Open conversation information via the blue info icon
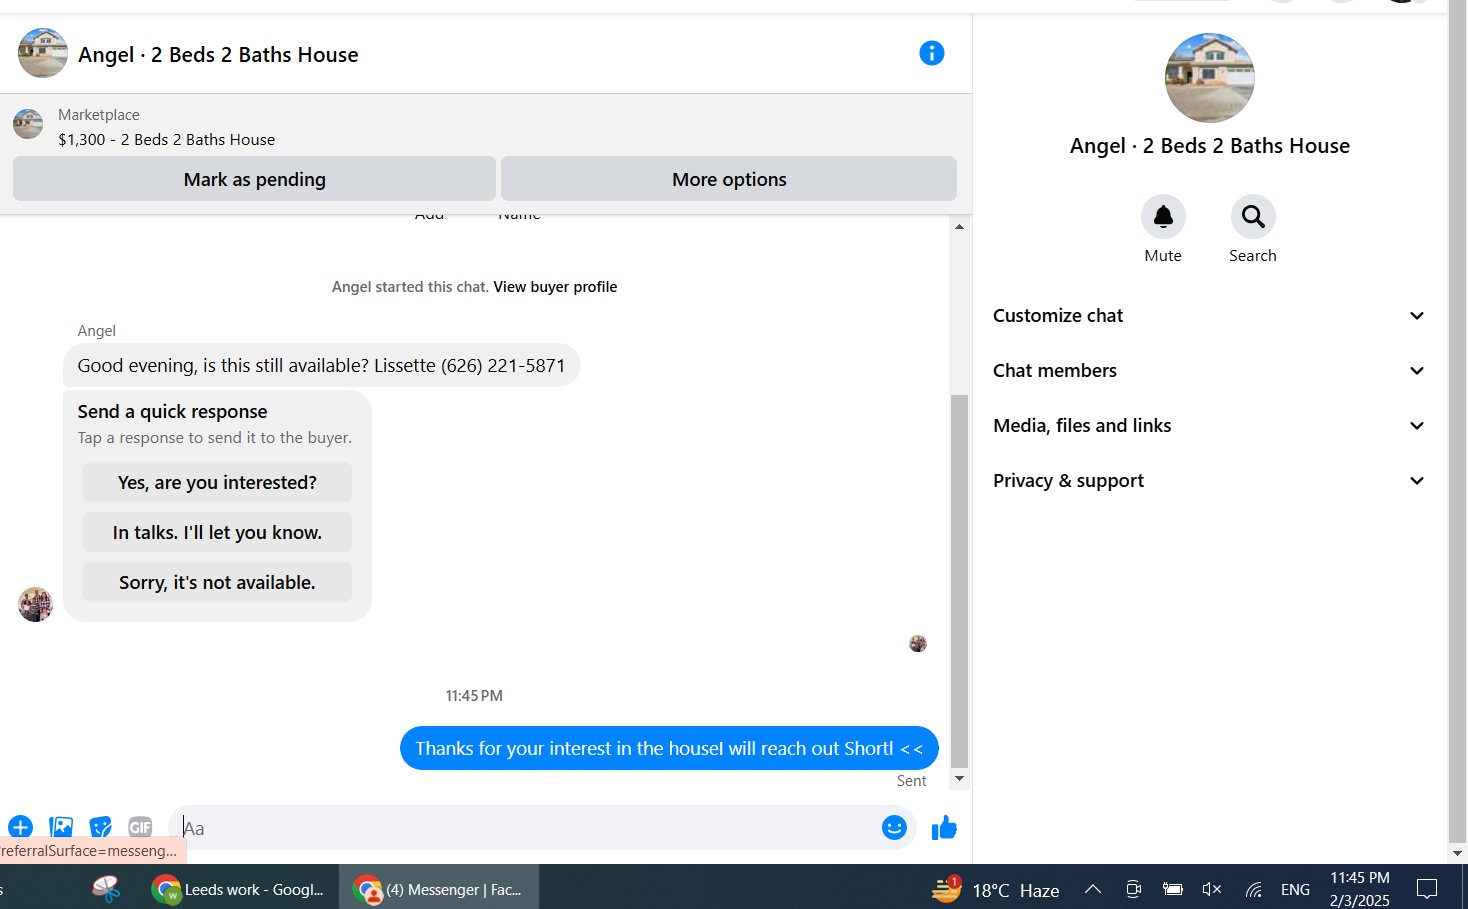This screenshot has height=909, width=1468. point(931,53)
